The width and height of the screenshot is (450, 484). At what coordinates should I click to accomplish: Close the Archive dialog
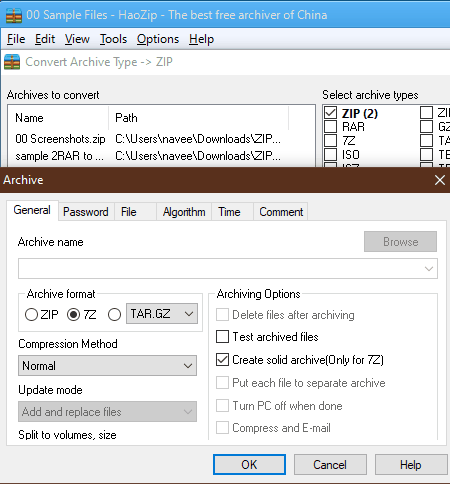tap(440, 180)
